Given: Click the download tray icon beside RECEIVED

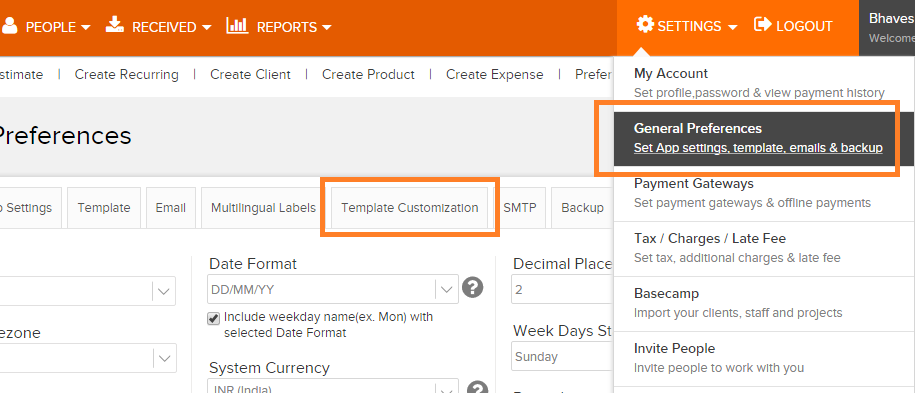Looking at the screenshot, I should 114,25.
